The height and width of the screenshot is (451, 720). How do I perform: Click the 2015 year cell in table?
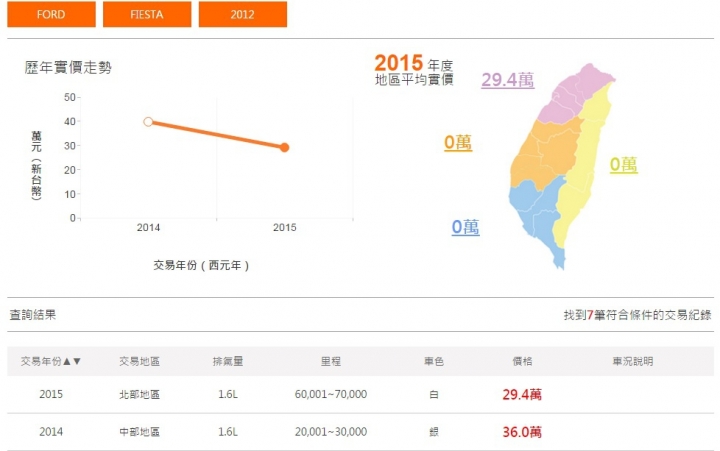[51, 395]
